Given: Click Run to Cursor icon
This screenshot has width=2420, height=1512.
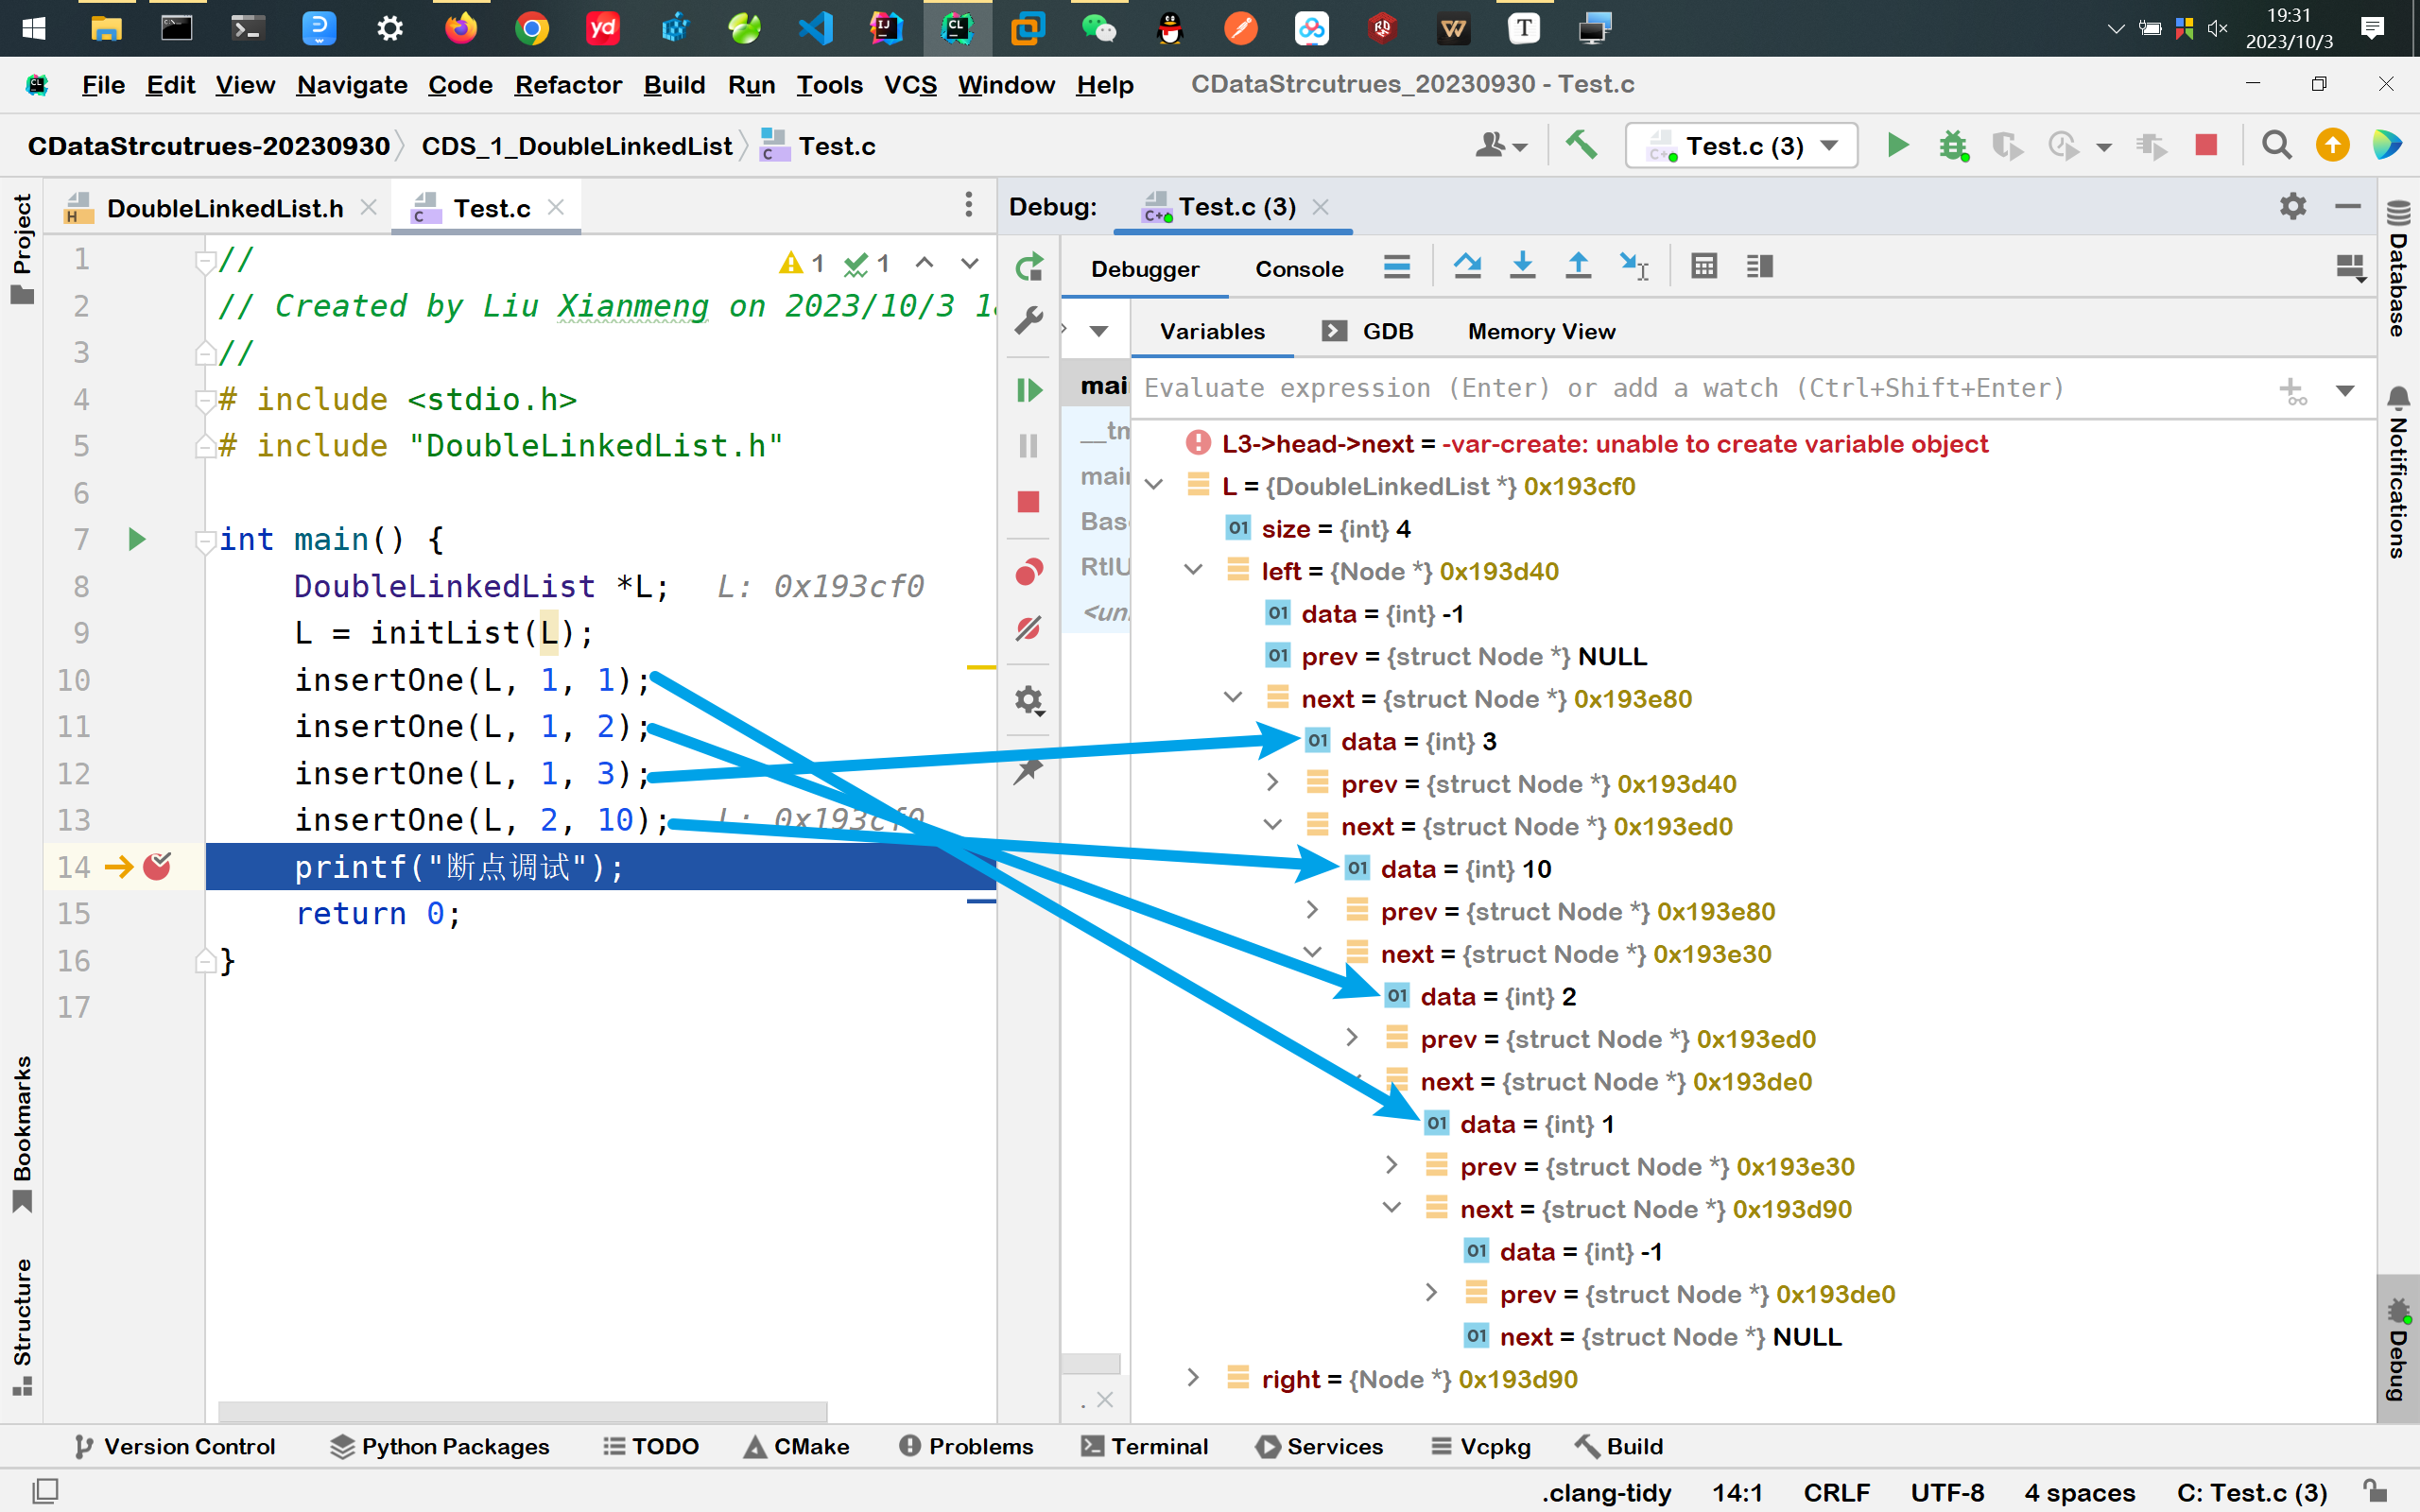Looking at the screenshot, I should pyautogui.click(x=1634, y=266).
